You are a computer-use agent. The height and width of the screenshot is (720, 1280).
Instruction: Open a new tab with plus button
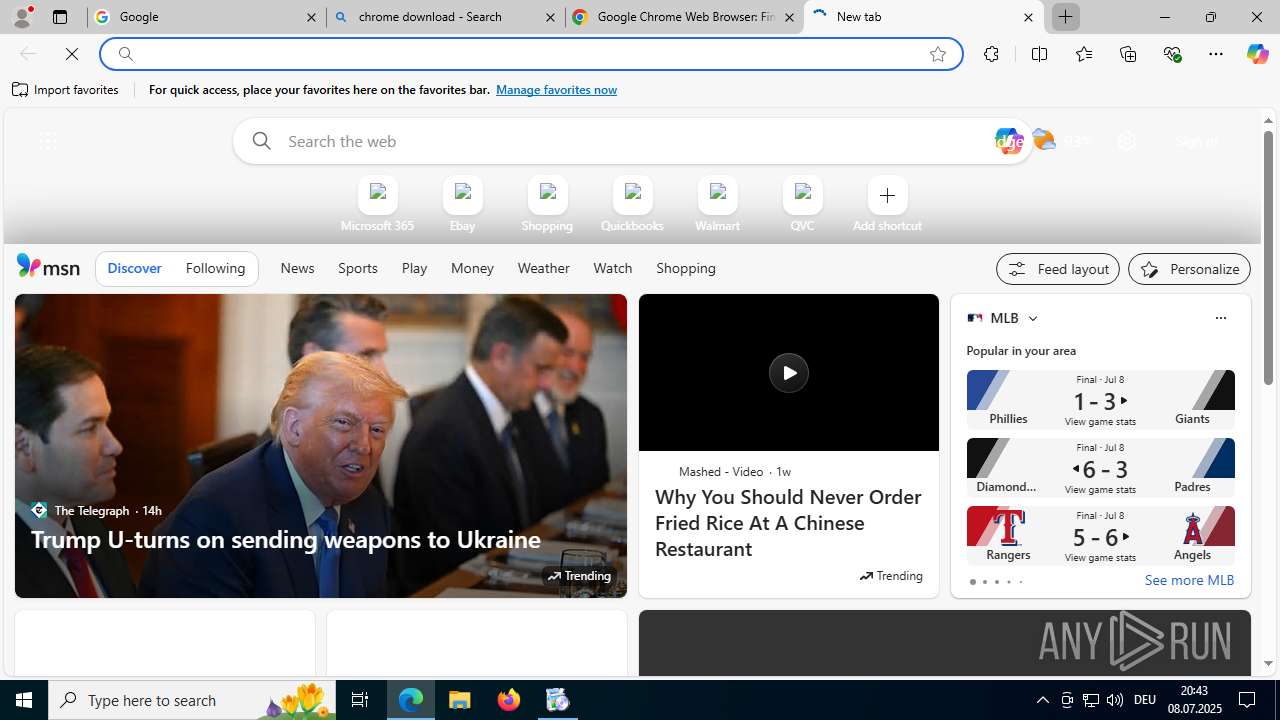1066,17
